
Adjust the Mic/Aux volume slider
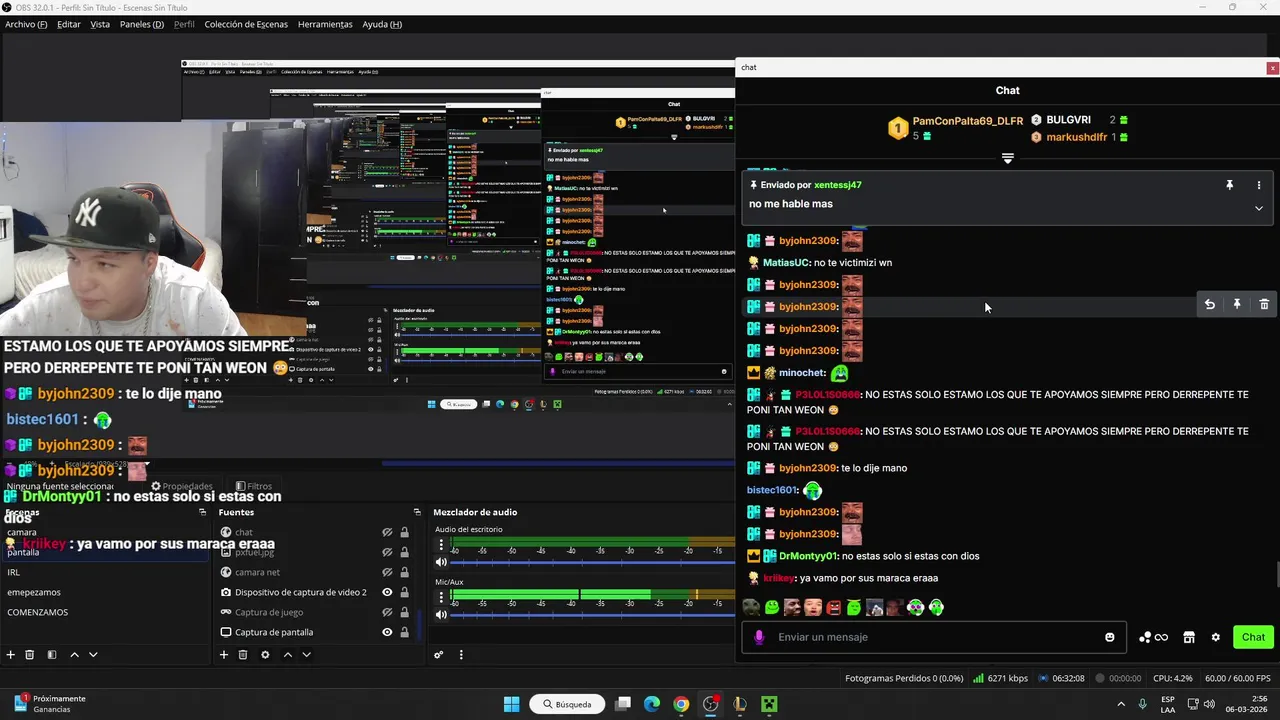[x=595, y=615]
